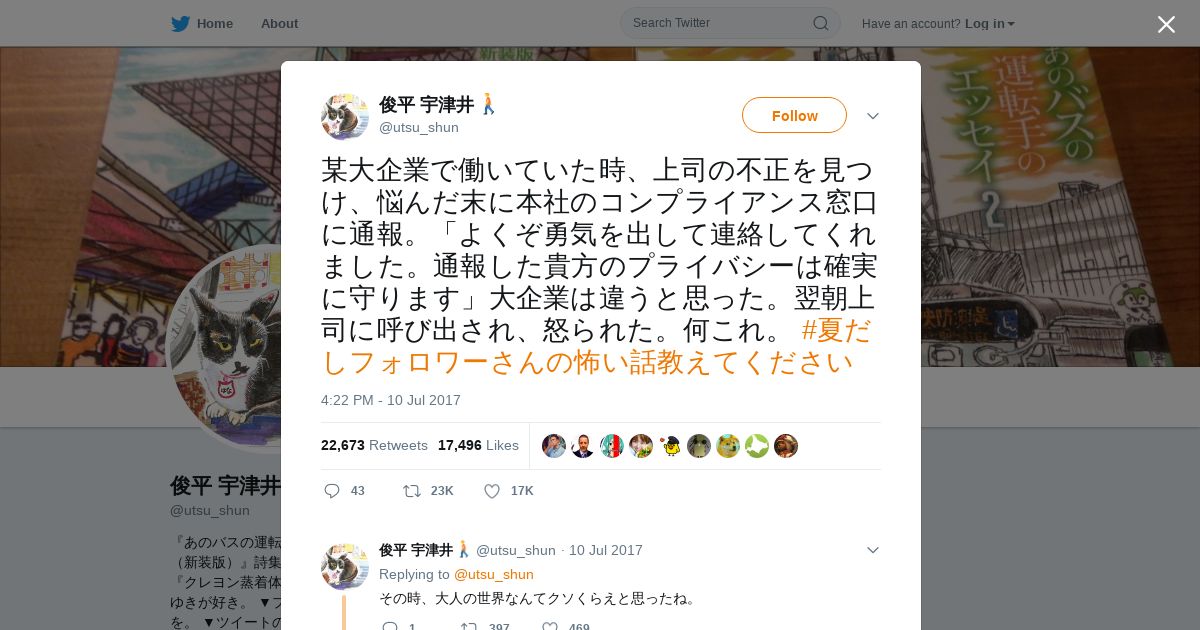Click the search magnifier icon
This screenshot has height=630, width=1200.
tap(820, 23)
